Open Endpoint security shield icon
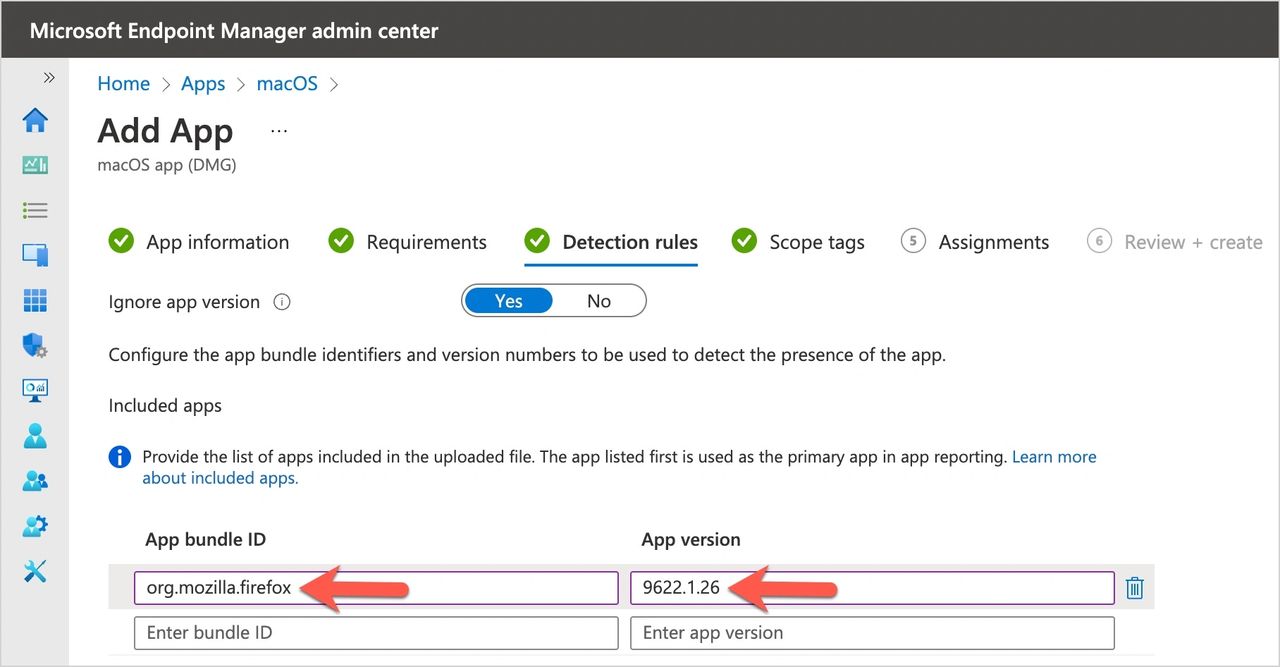 tap(35, 346)
